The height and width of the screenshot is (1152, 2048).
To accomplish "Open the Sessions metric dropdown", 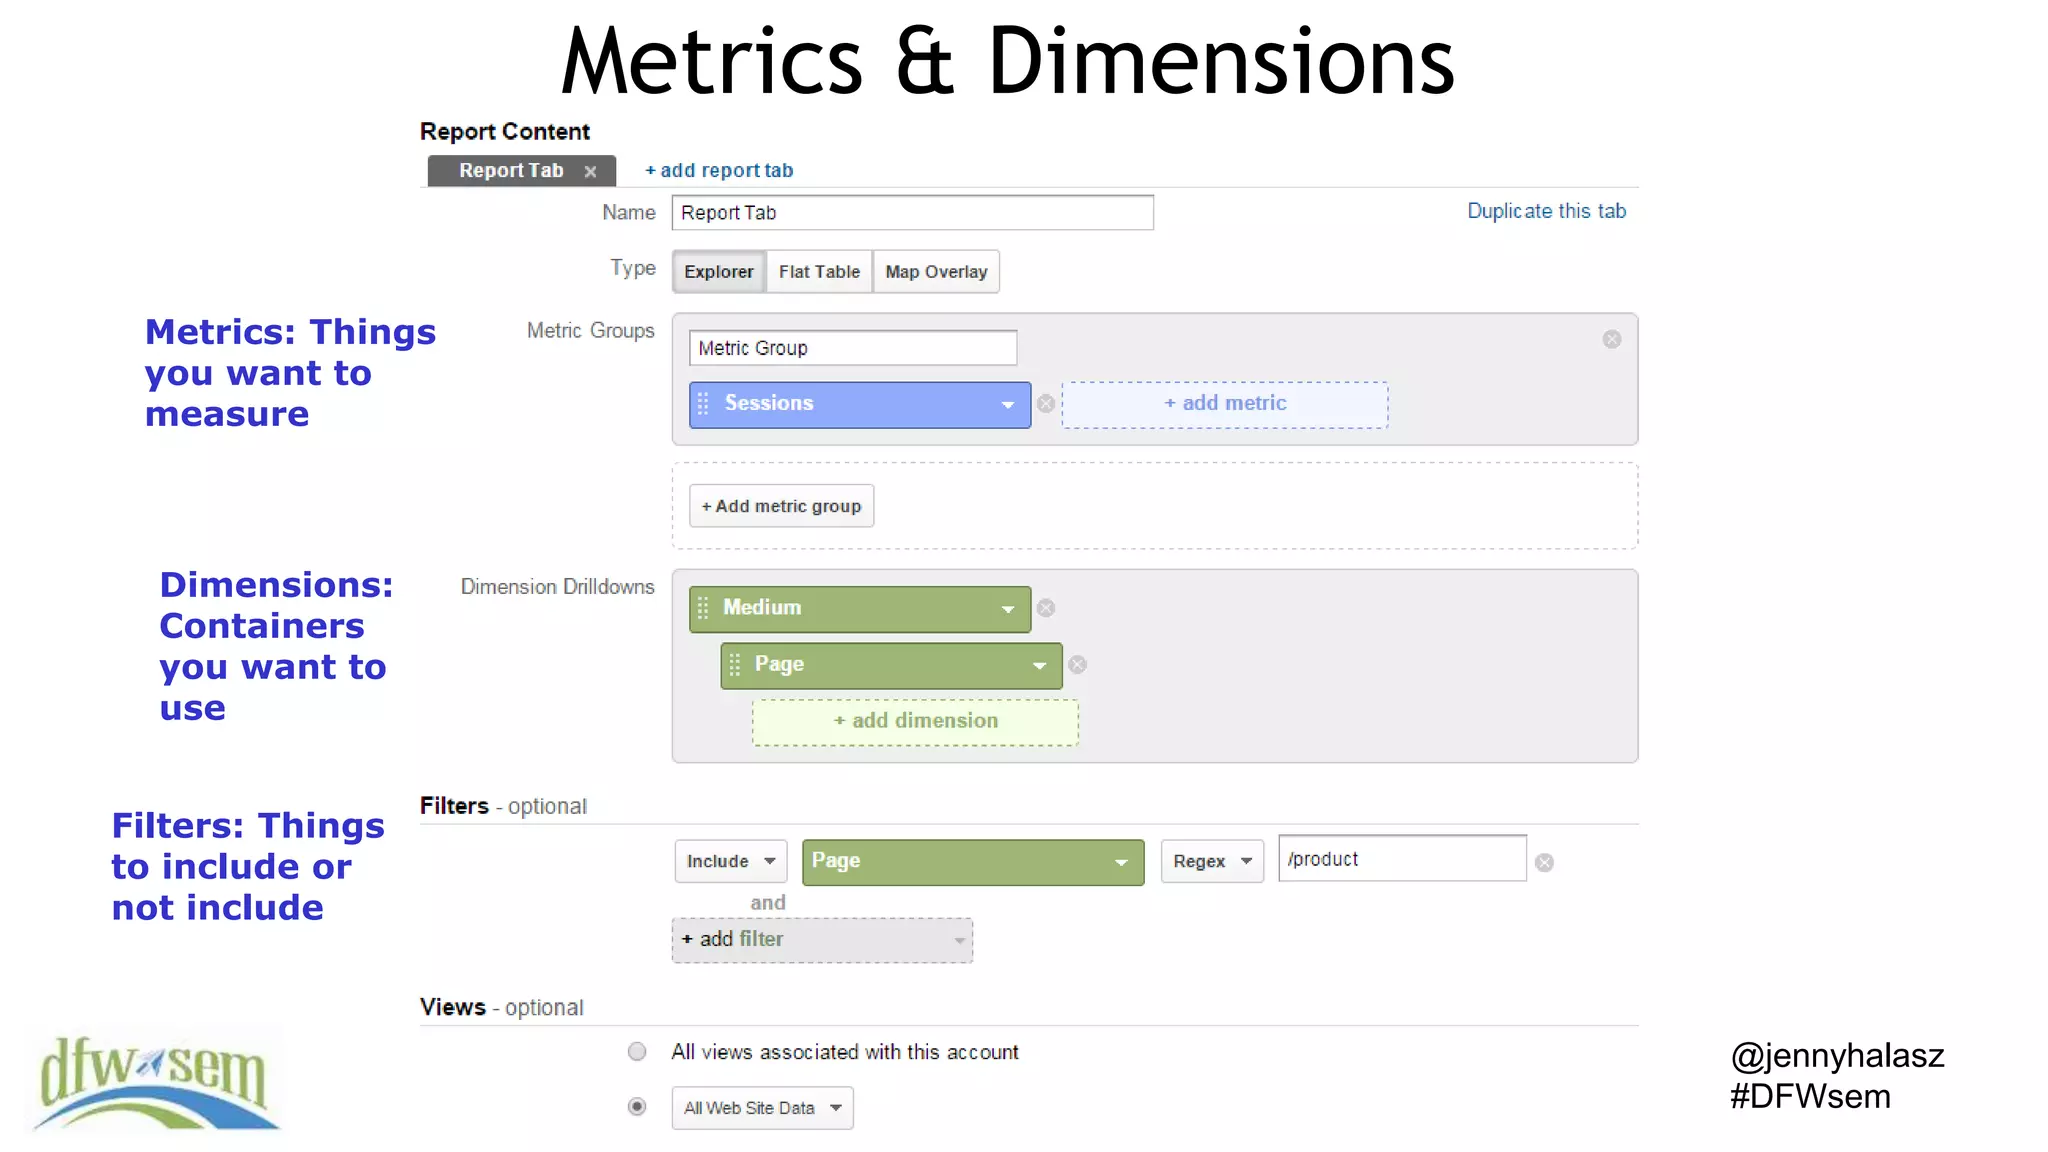I will (x=1008, y=405).
